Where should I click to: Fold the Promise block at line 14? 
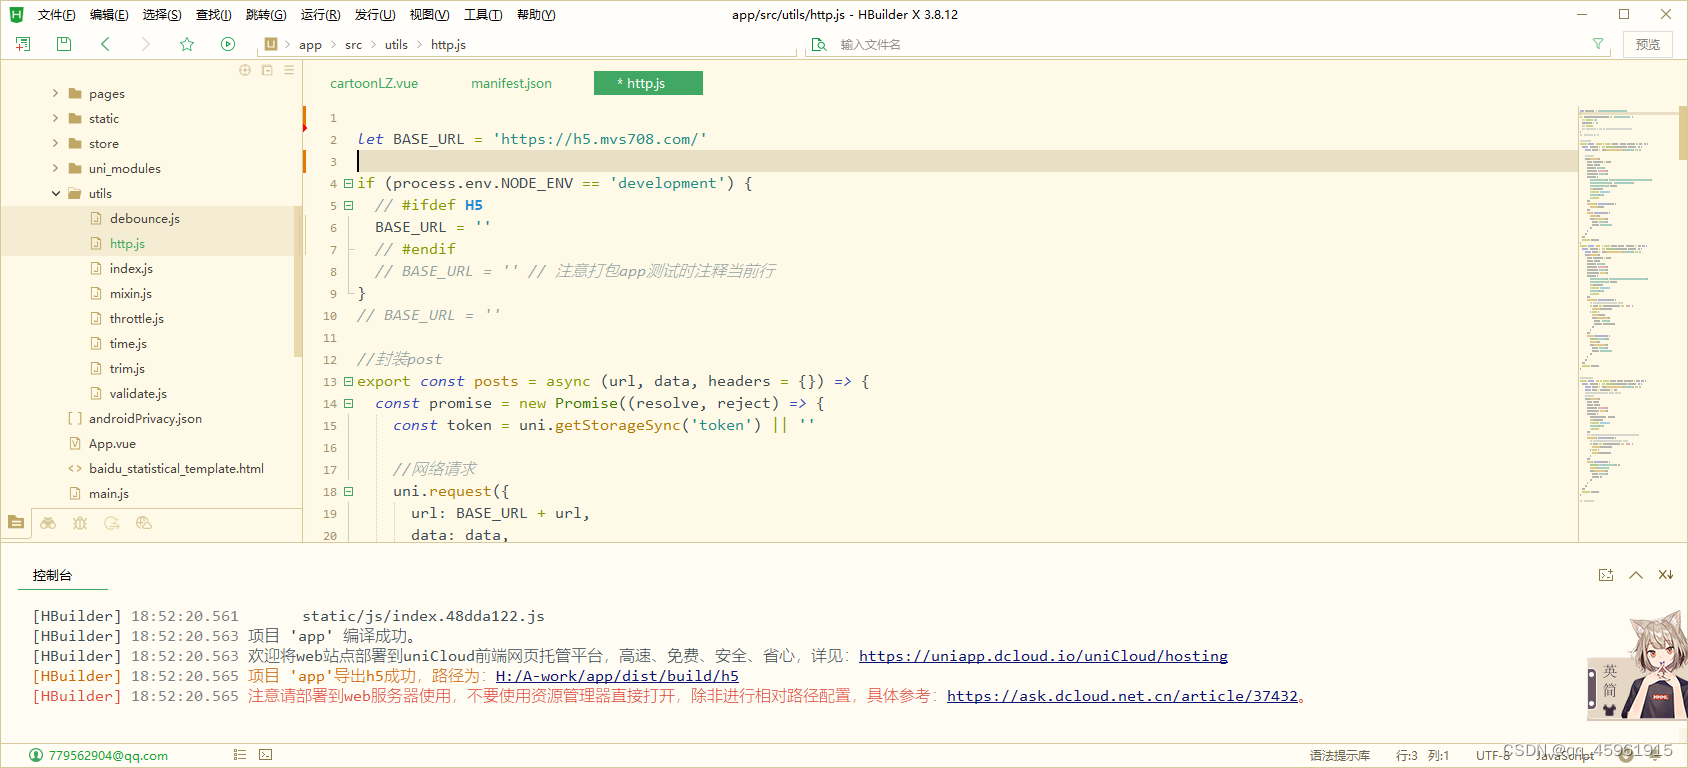[x=348, y=403]
